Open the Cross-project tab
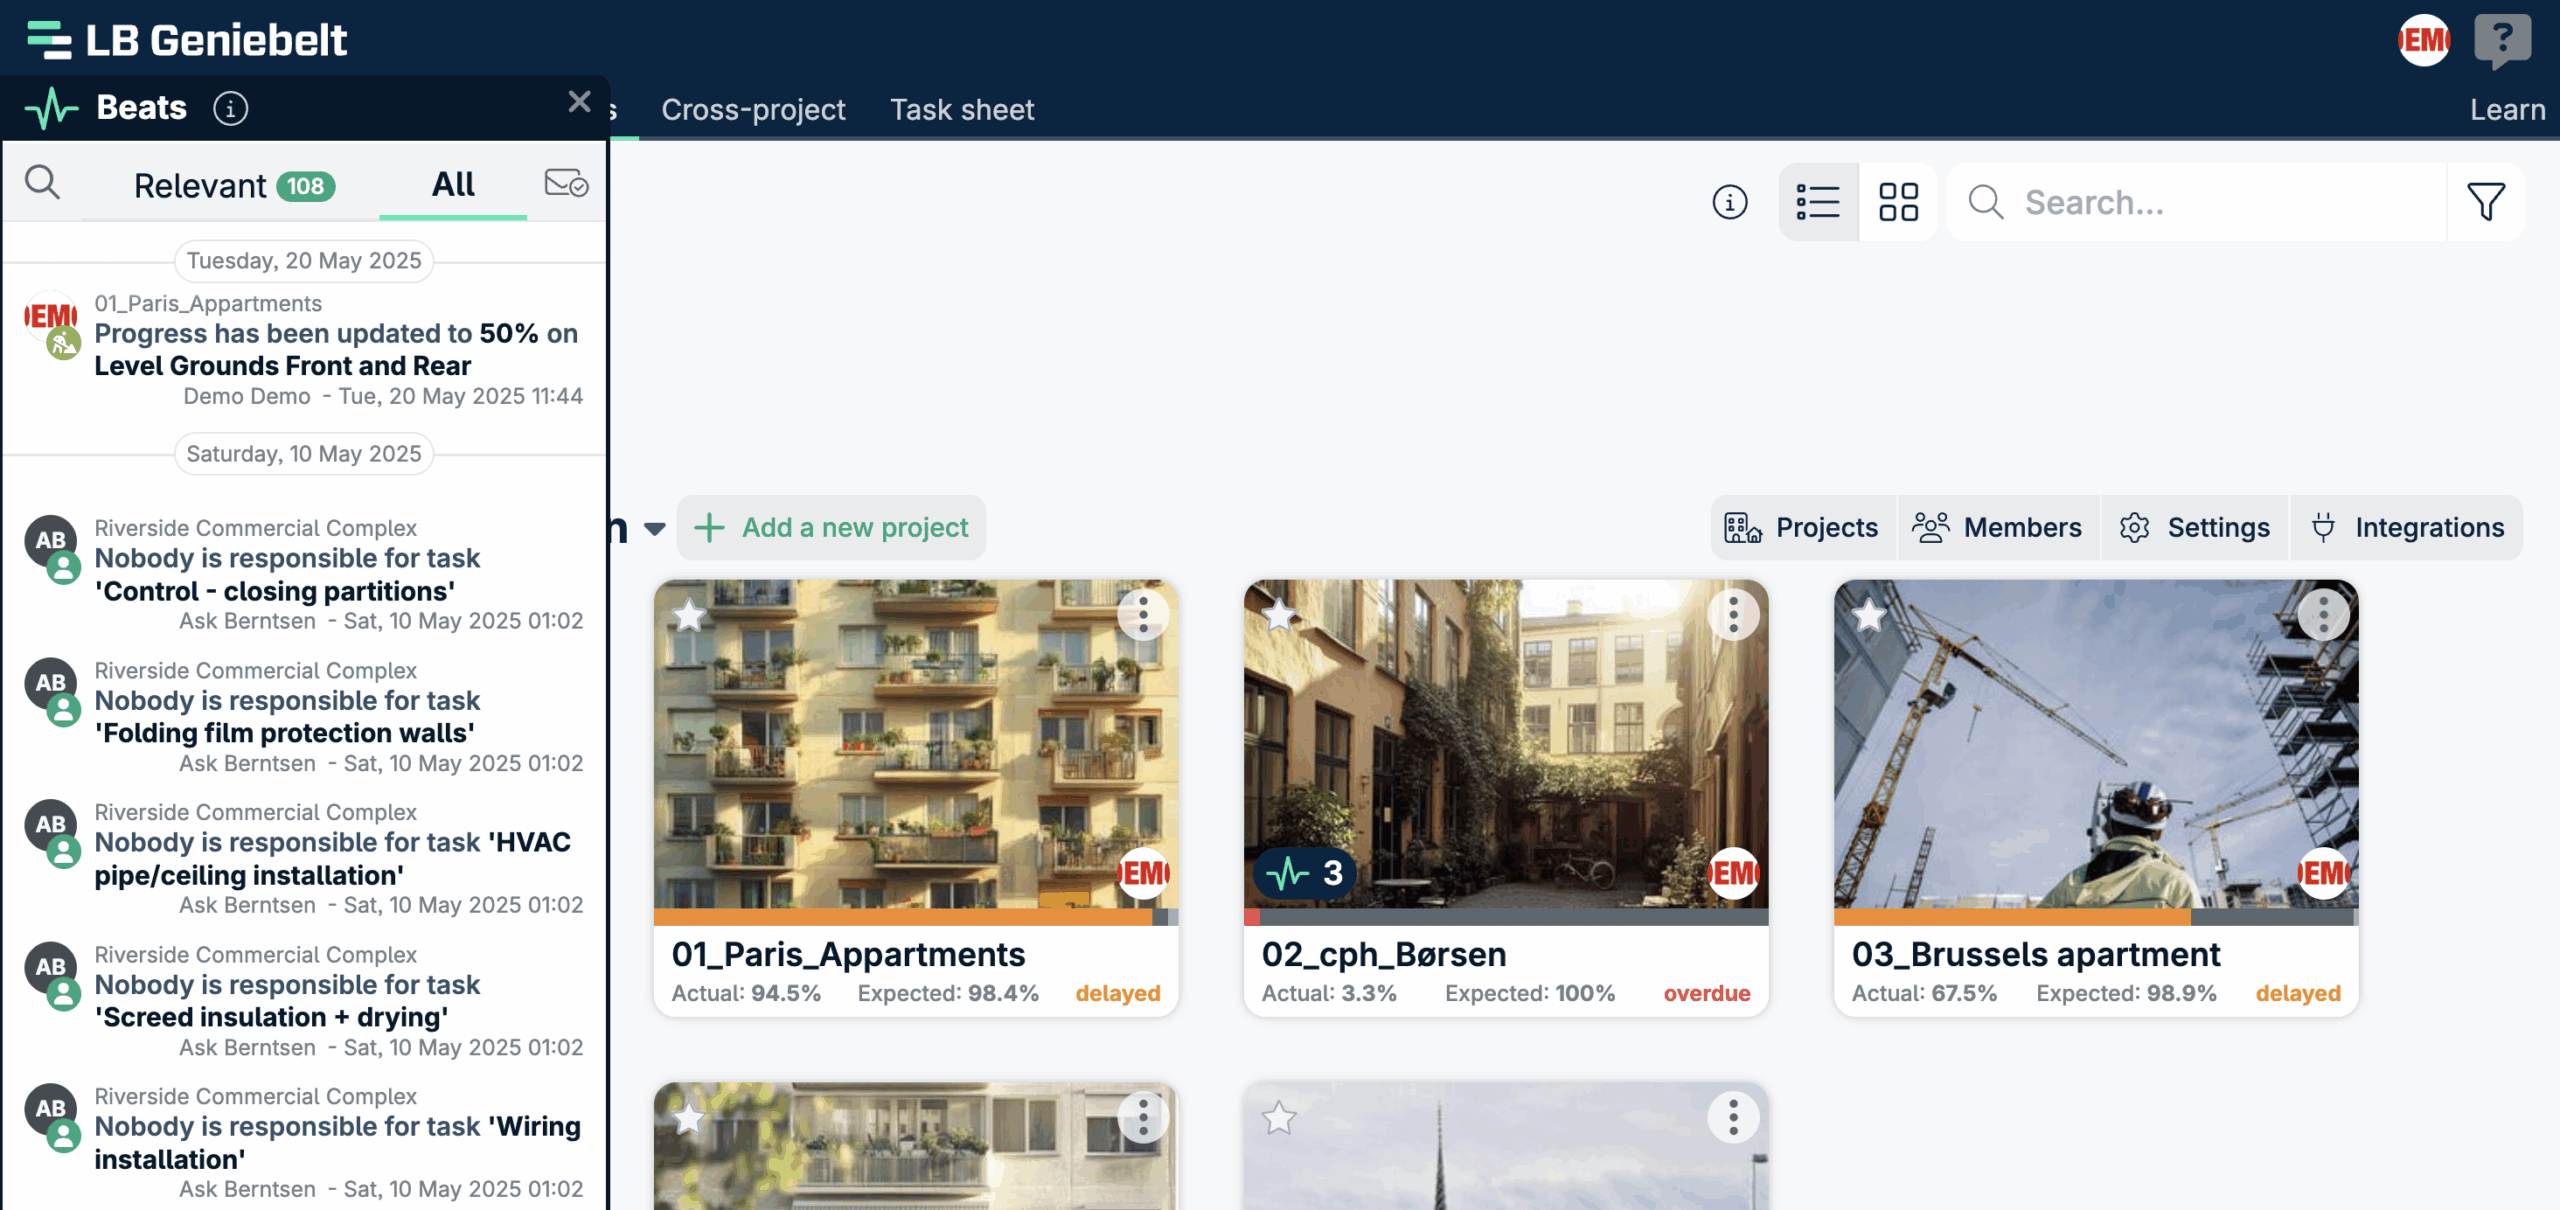The height and width of the screenshot is (1210, 2560). (753, 109)
